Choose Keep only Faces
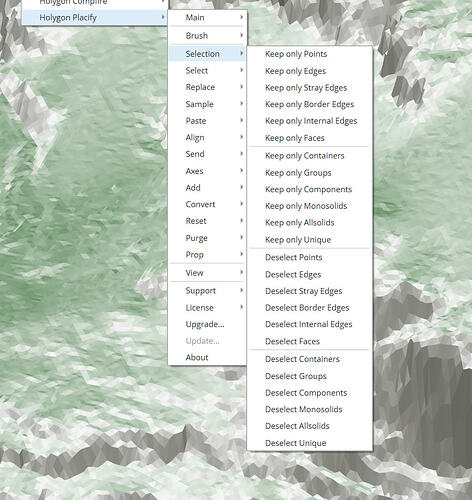472x500 pixels. 309,138
